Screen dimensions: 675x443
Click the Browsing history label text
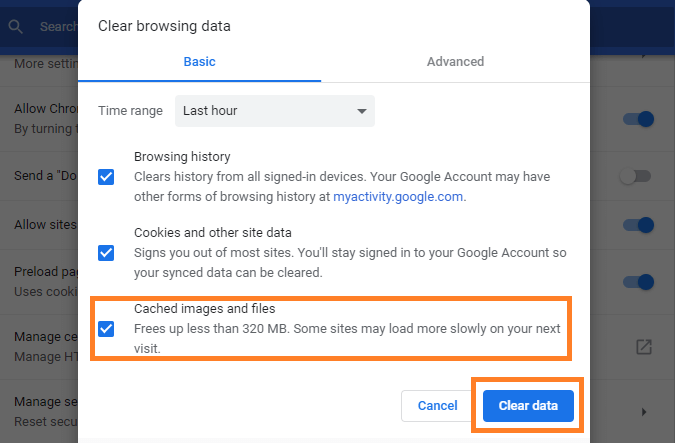[x=182, y=157]
